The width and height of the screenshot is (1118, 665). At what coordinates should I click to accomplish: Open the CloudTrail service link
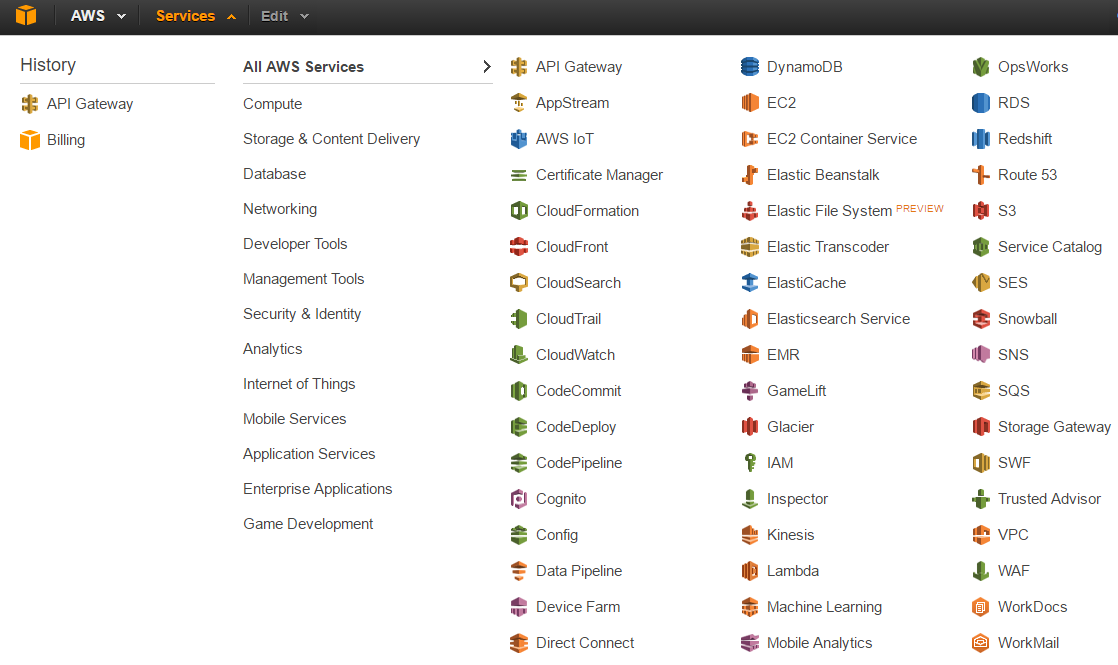pos(568,319)
